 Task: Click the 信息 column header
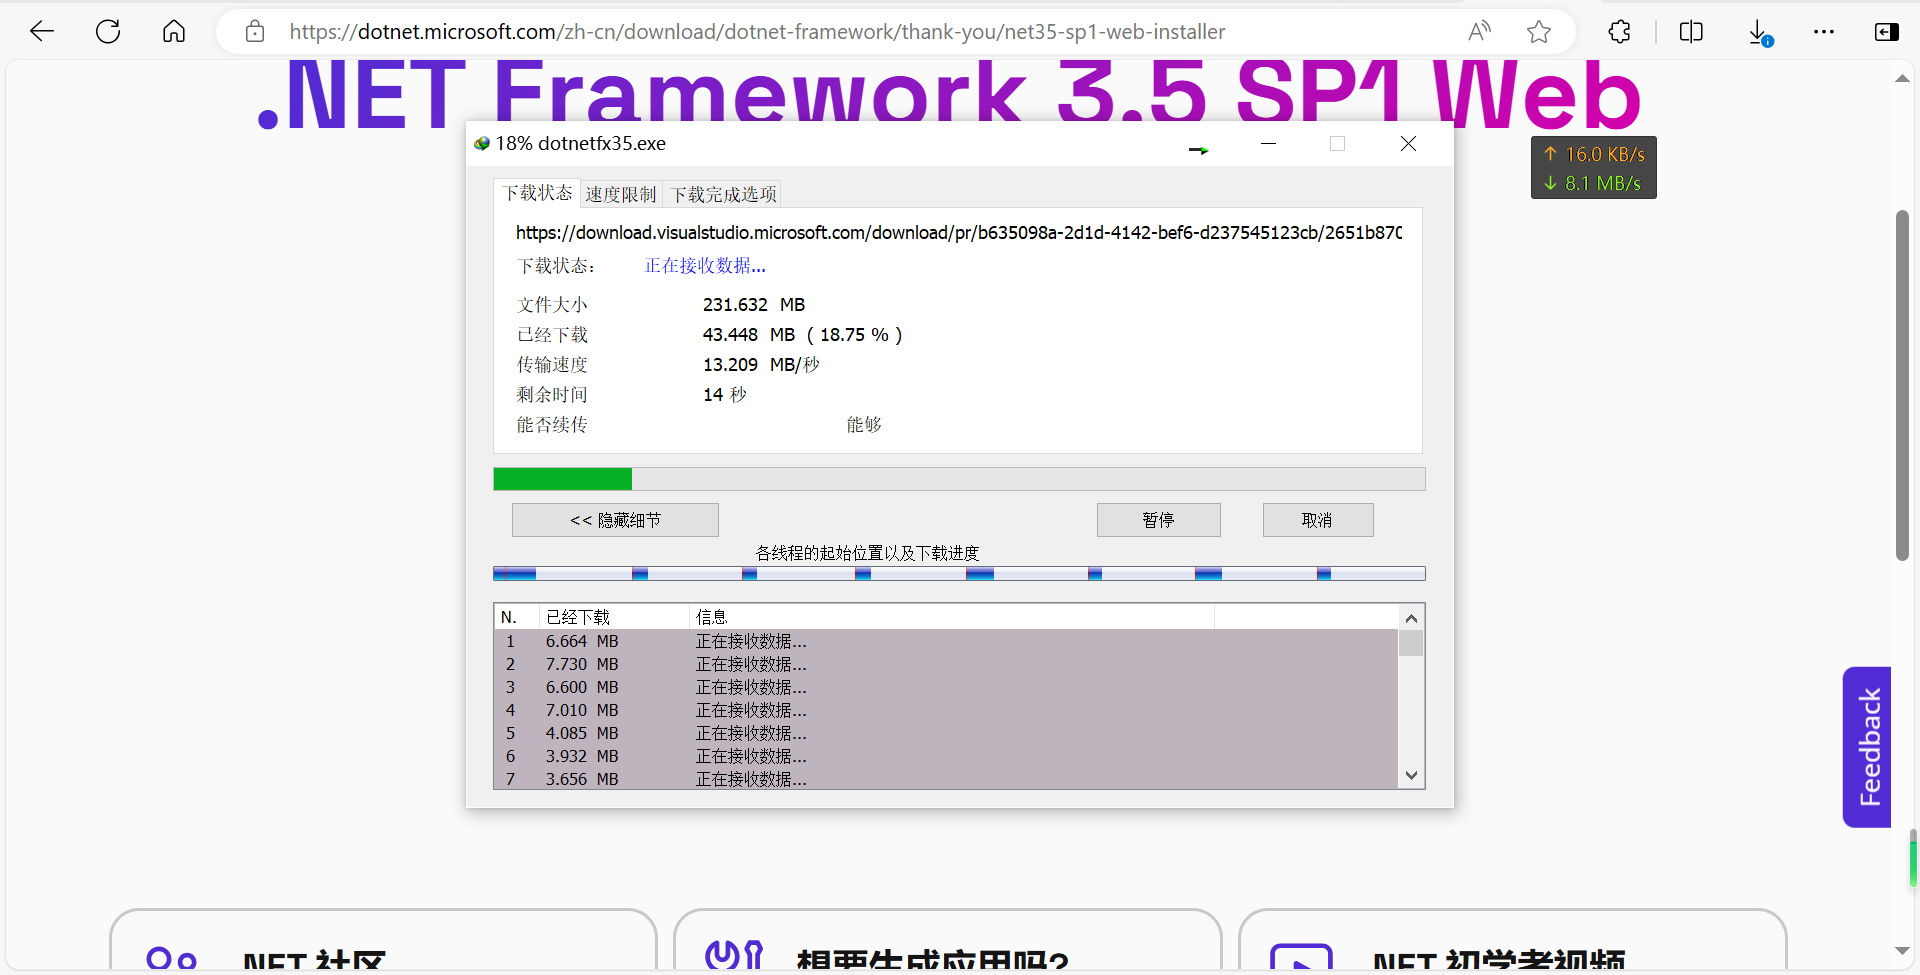pos(952,617)
